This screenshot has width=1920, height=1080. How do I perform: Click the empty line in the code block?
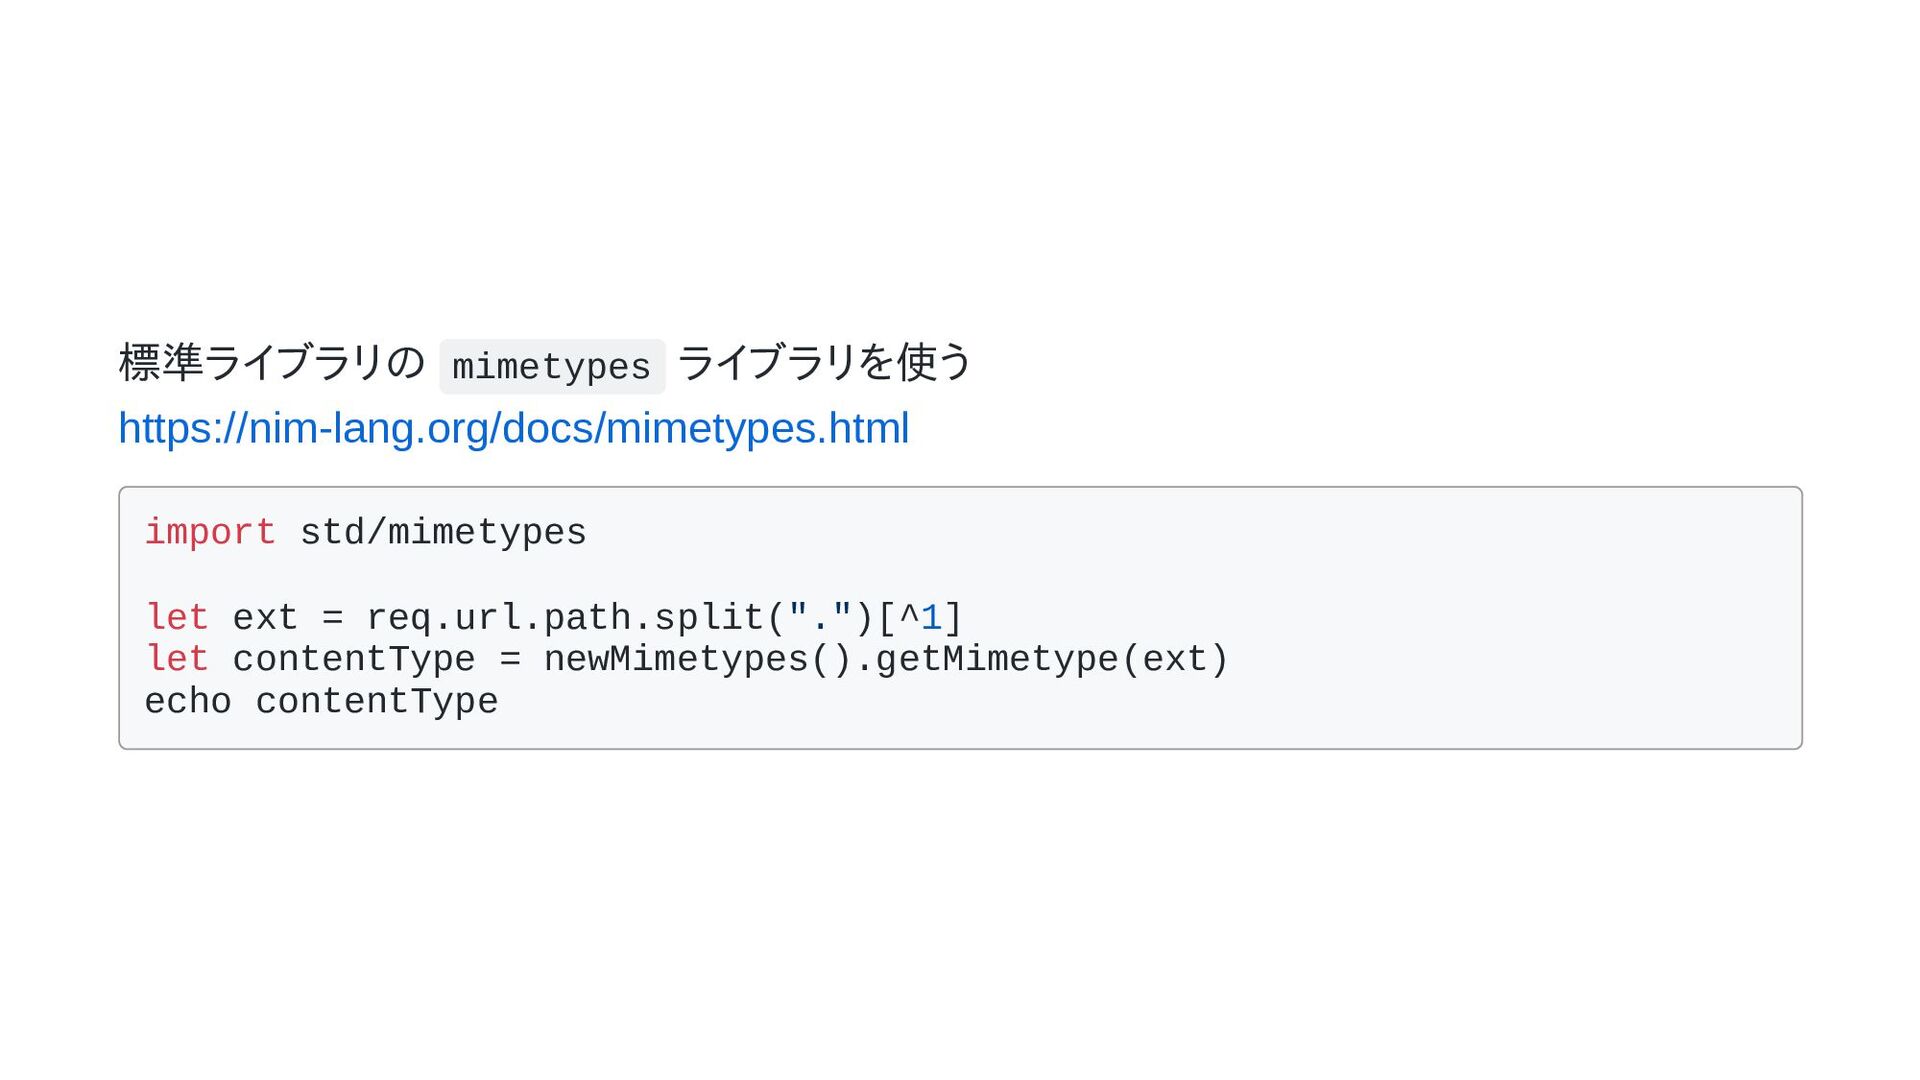pos(960,575)
